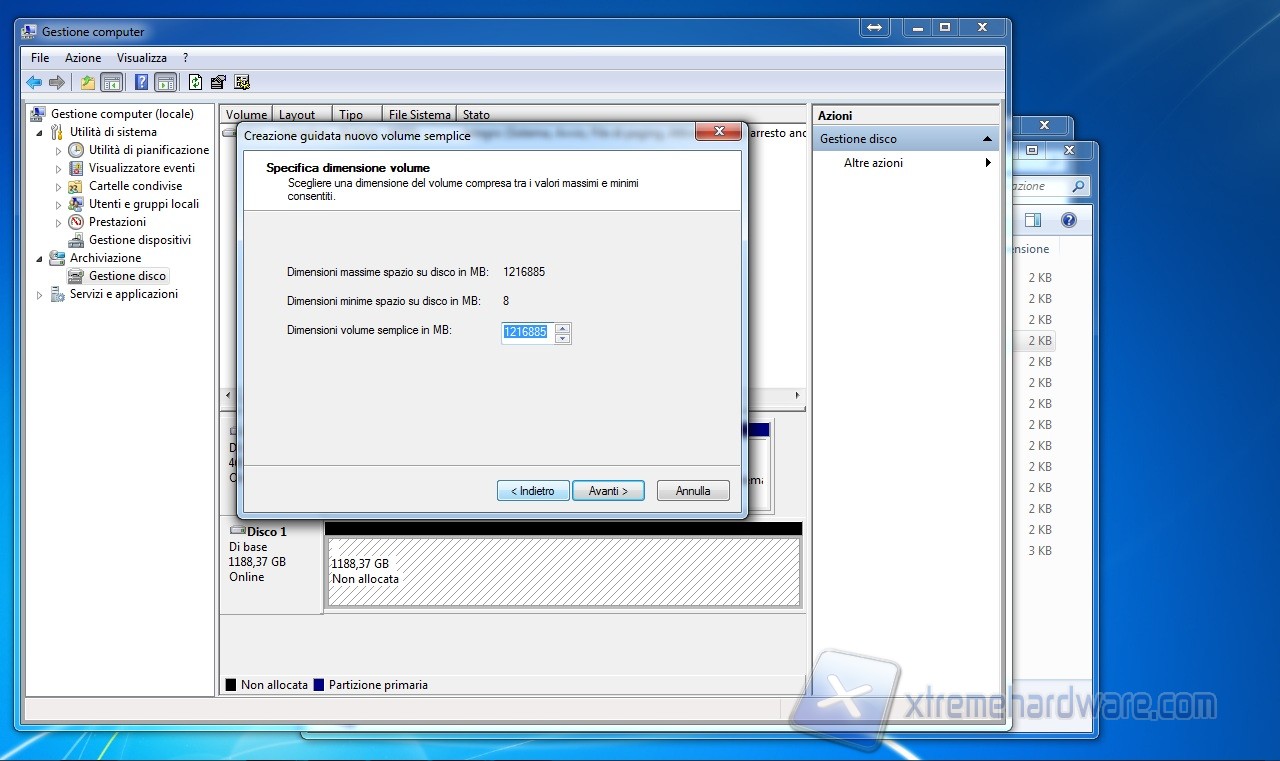
Task: Click the Refresh toolbar icon
Action: click(x=195, y=82)
